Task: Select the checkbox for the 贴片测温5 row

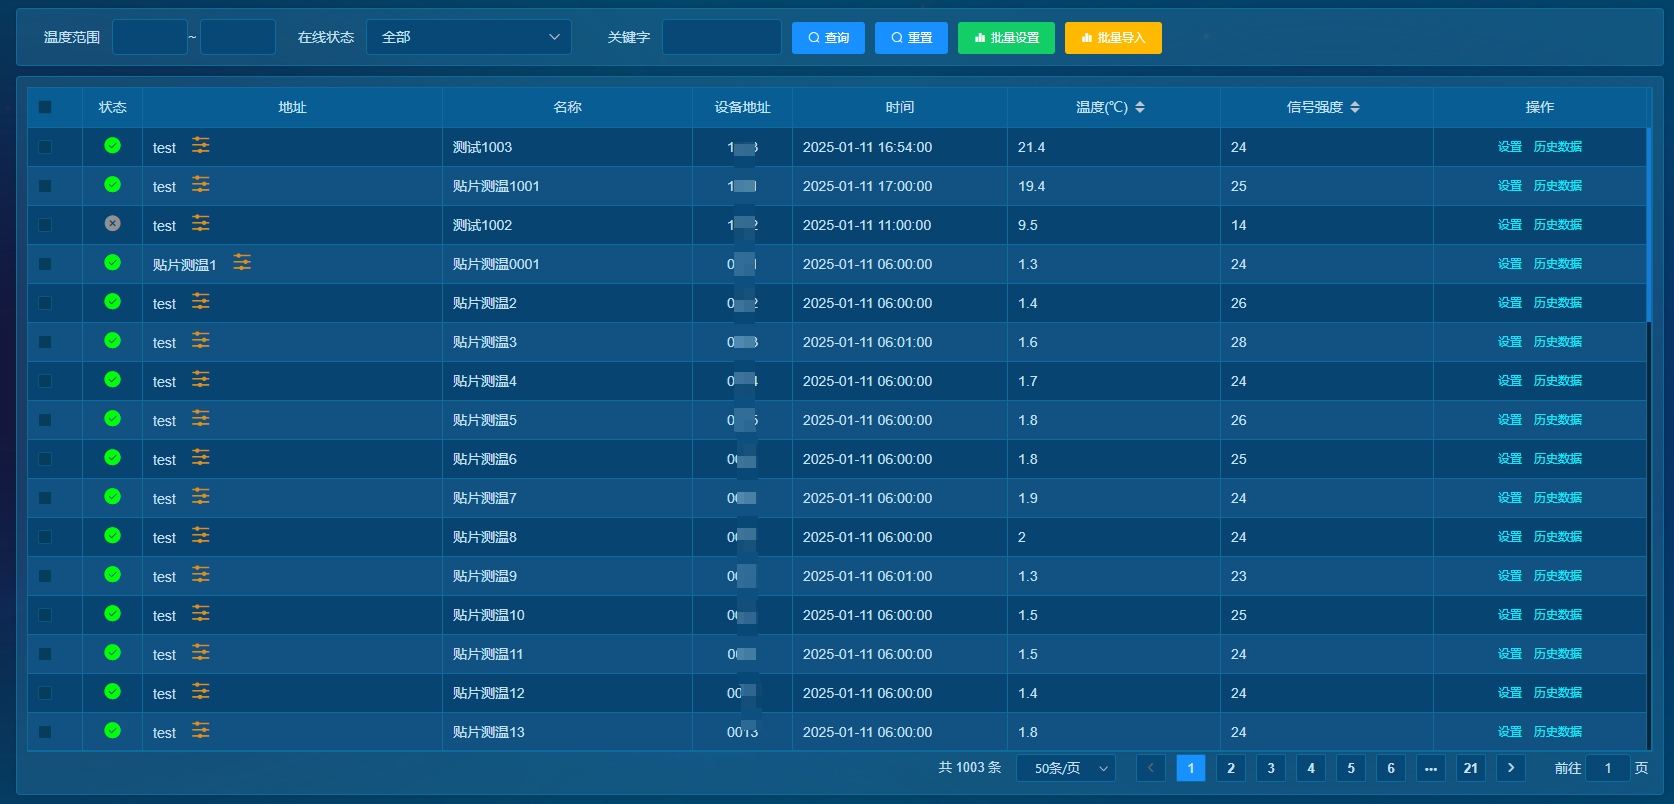Action: [45, 420]
